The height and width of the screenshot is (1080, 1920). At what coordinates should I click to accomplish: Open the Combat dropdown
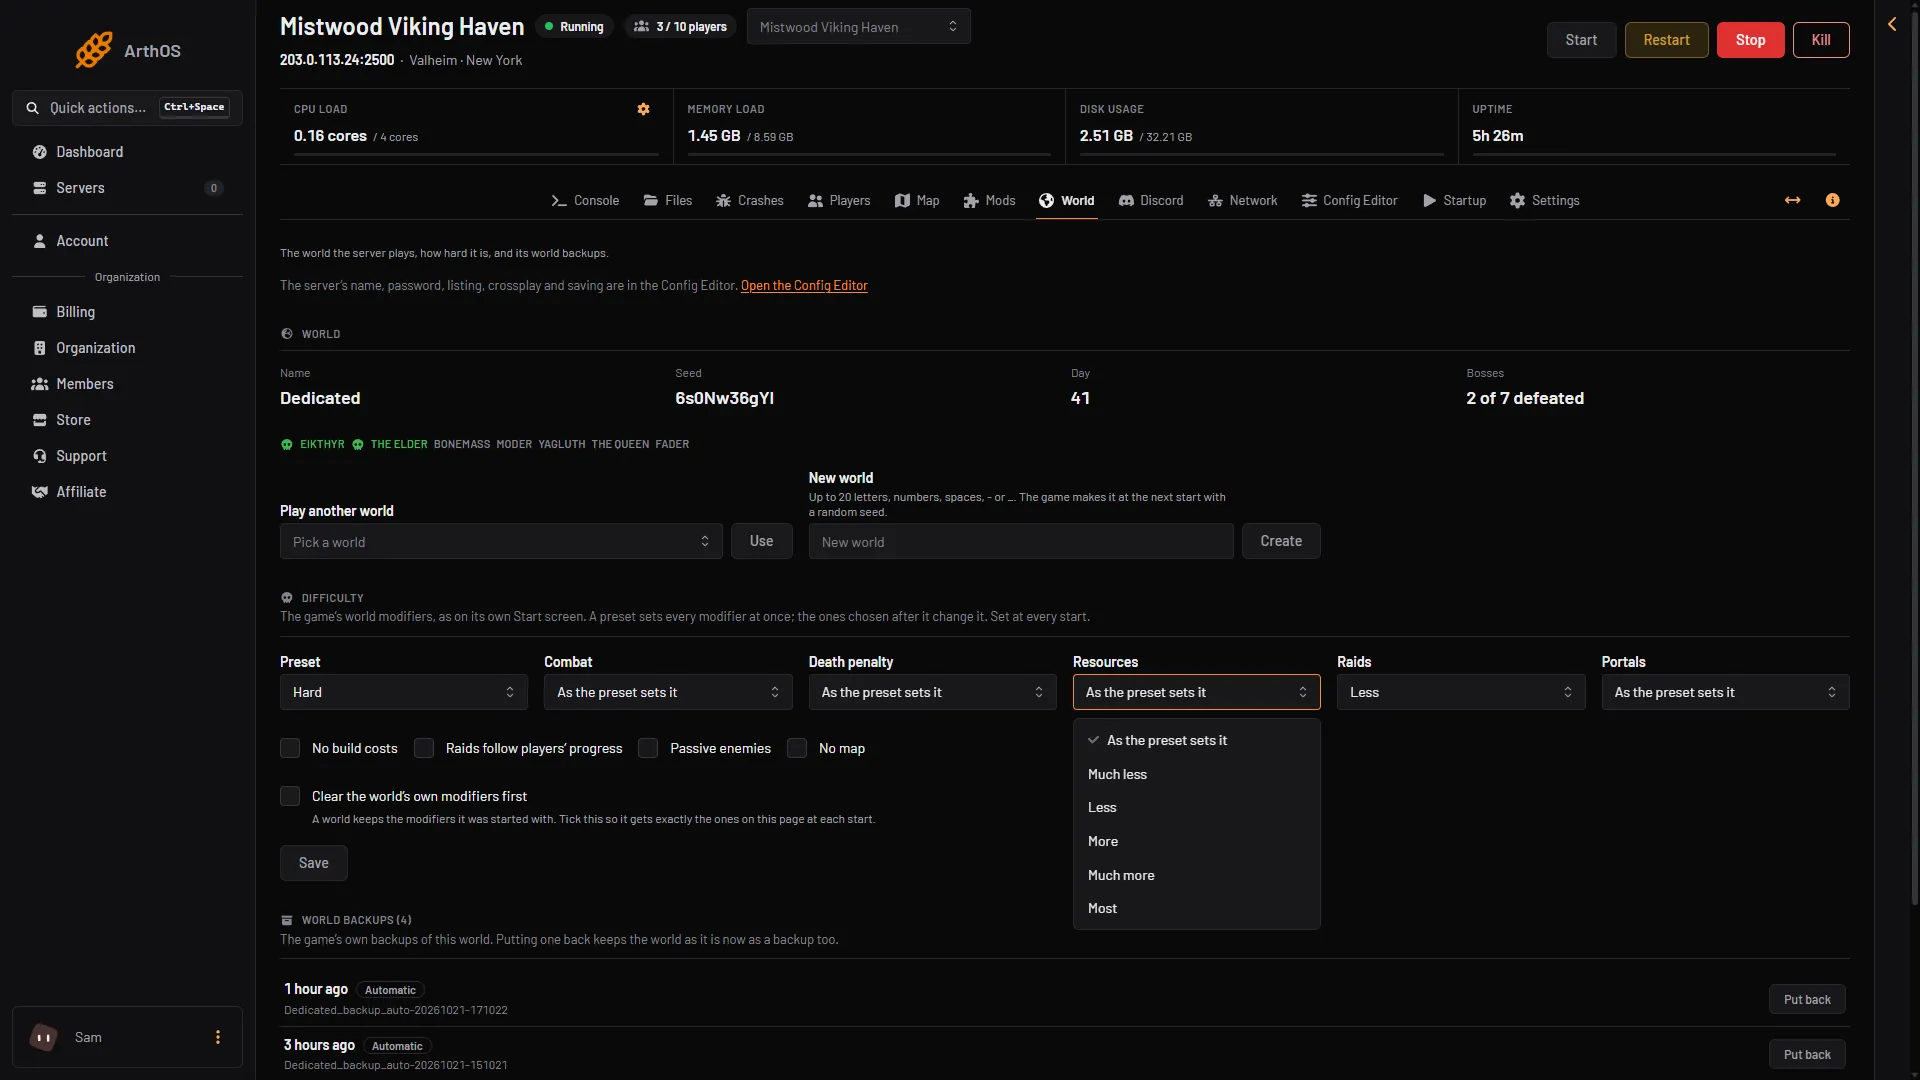pyautogui.click(x=668, y=692)
